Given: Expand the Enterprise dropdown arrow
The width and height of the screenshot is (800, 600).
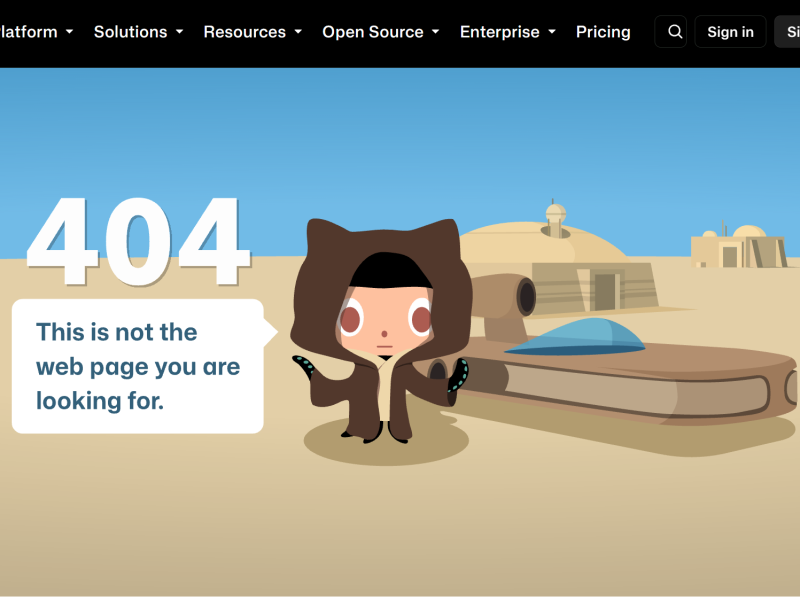Looking at the screenshot, I should [552, 32].
